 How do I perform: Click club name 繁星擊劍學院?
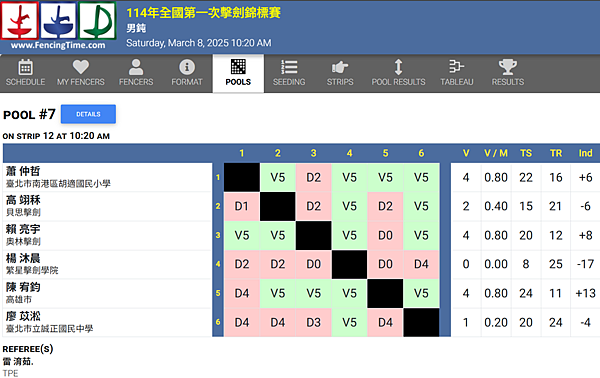point(32,270)
